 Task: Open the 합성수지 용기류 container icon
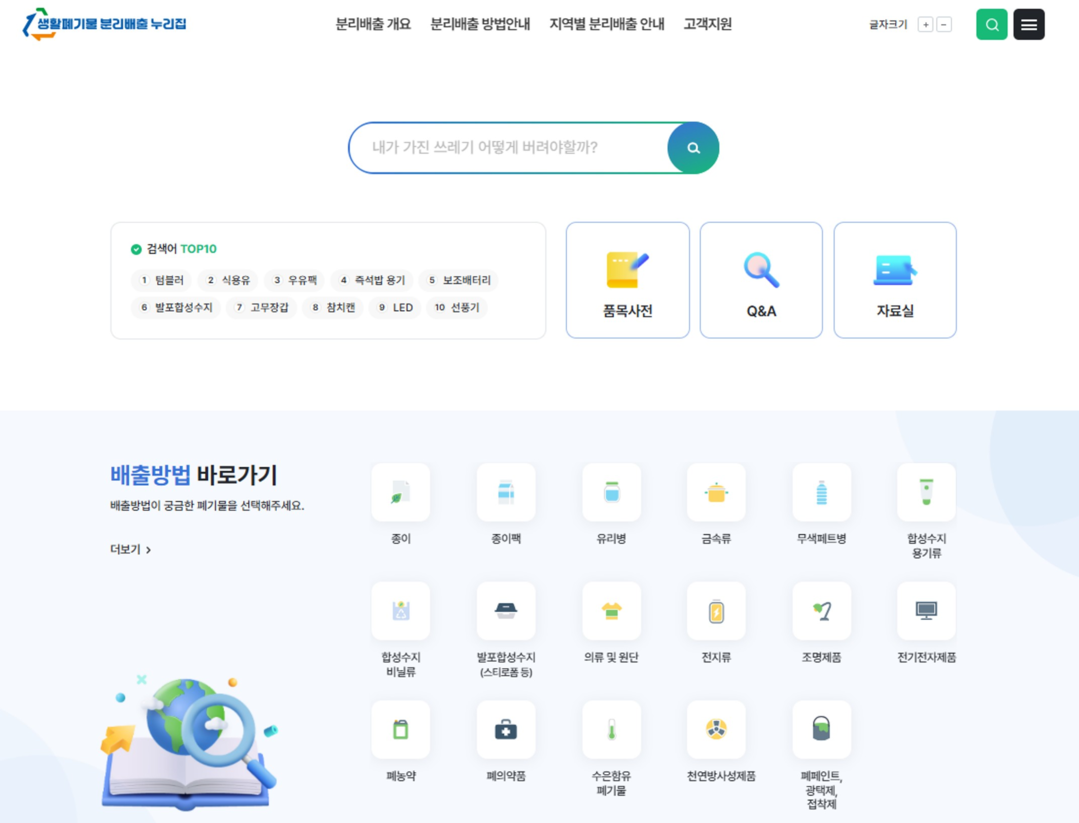(926, 492)
